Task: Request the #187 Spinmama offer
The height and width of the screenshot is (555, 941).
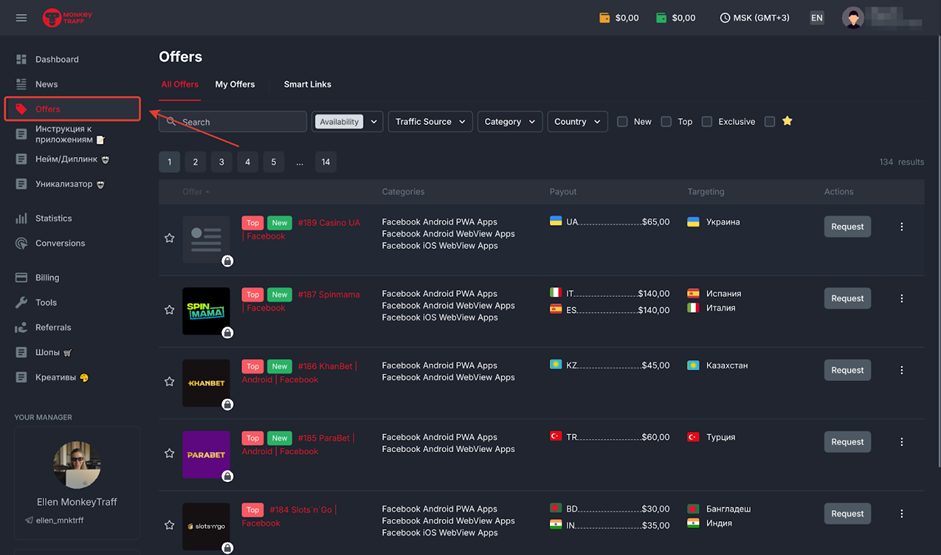Action: pyautogui.click(x=847, y=298)
